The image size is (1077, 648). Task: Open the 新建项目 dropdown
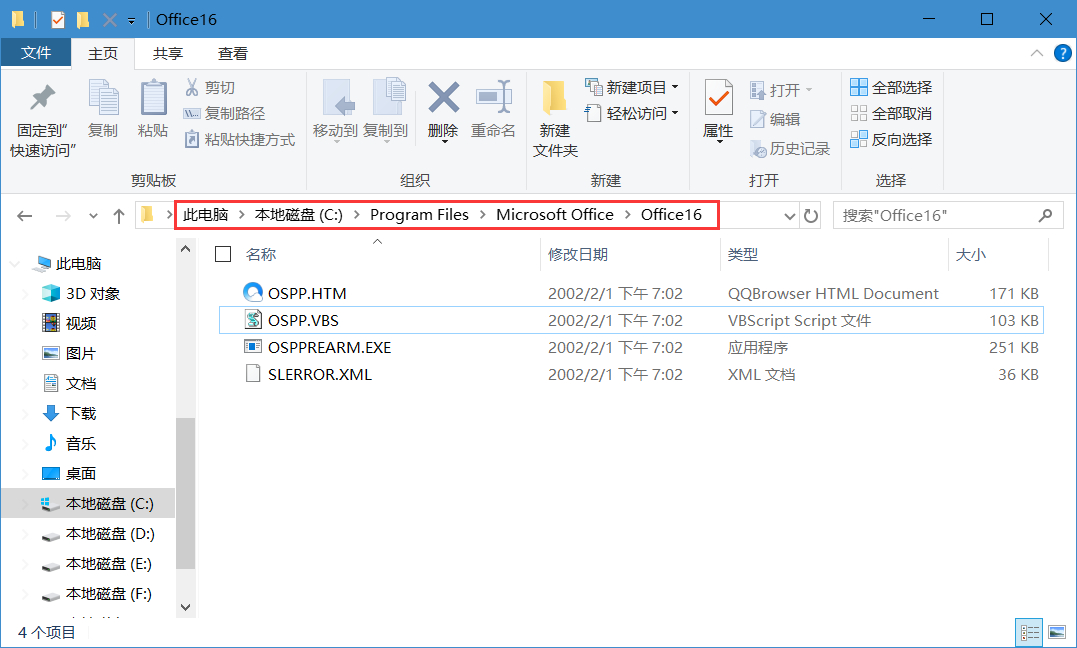pyautogui.click(x=632, y=86)
